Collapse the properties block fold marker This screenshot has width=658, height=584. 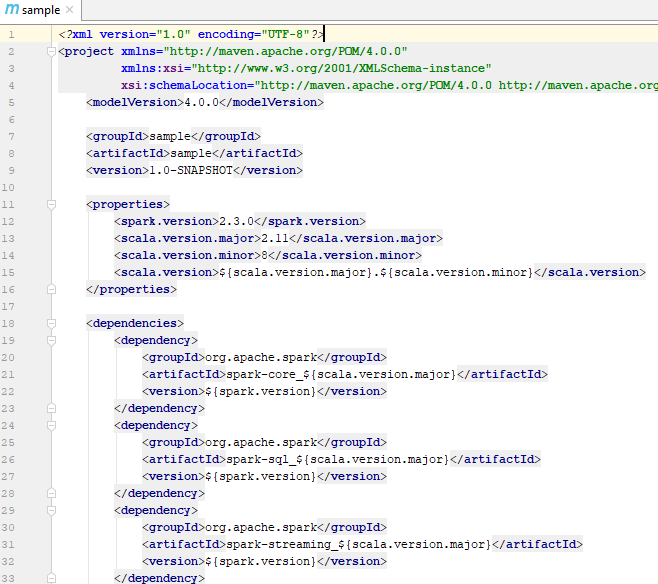click(51, 205)
